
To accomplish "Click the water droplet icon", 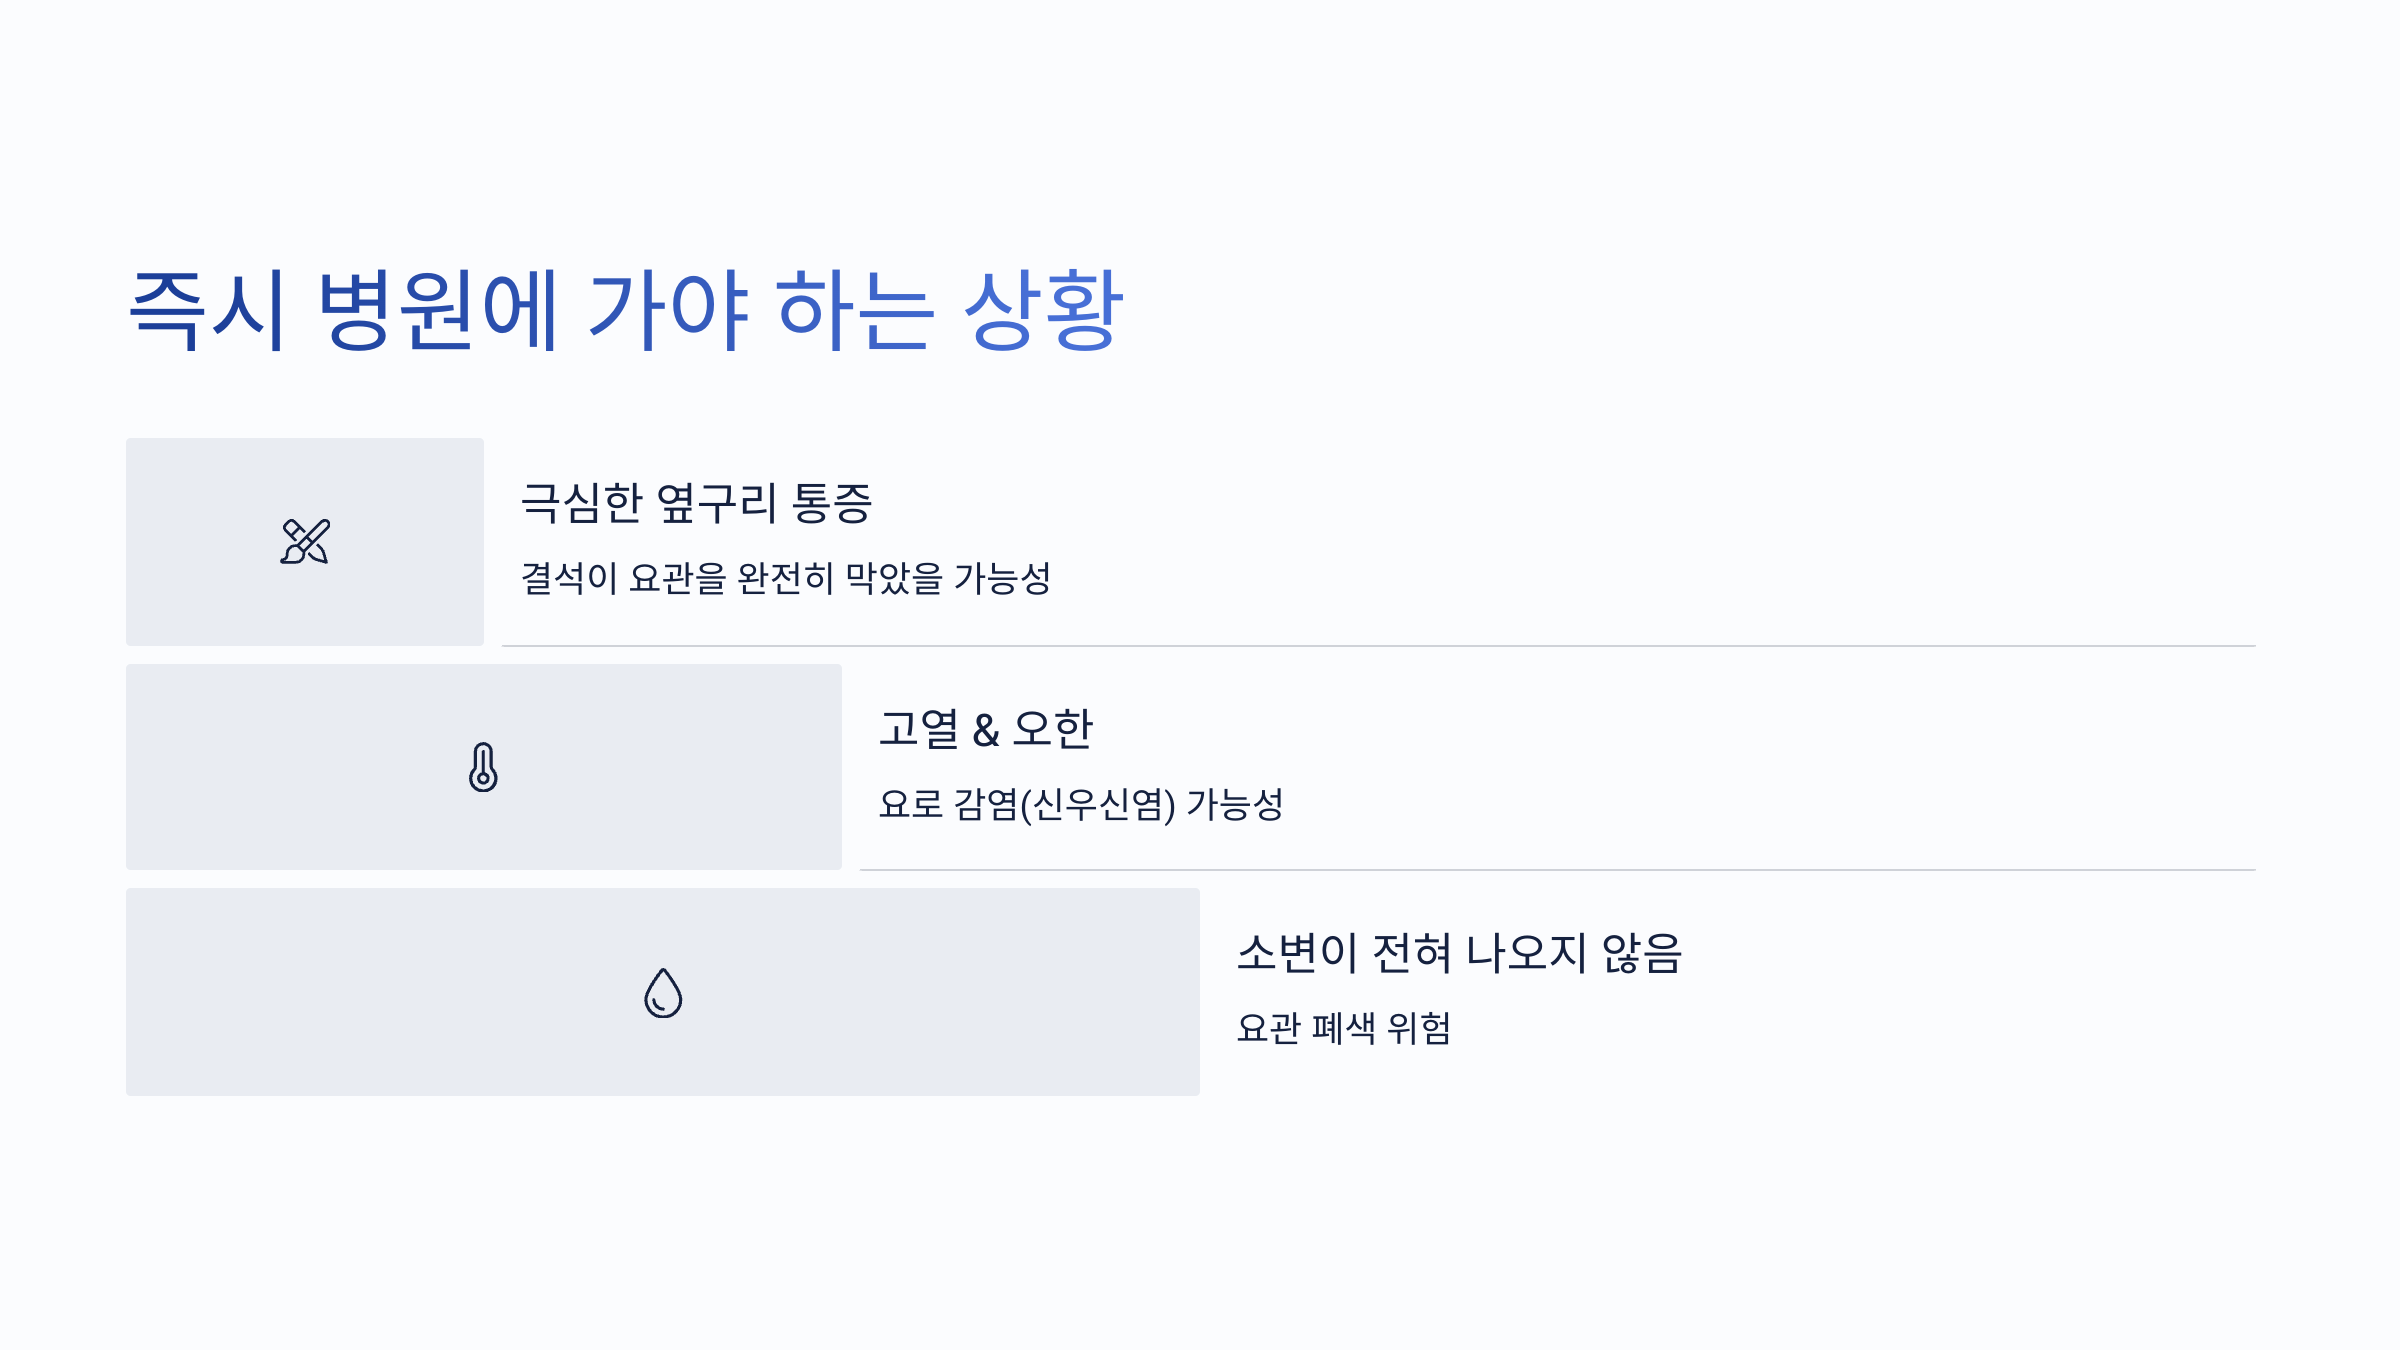I will pyautogui.click(x=663, y=992).
